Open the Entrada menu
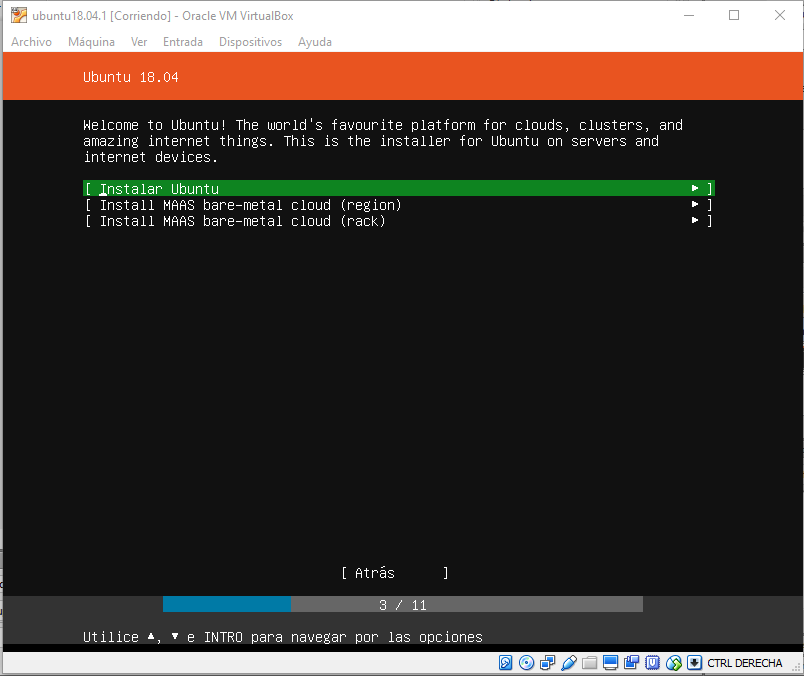The height and width of the screenshot is (676, 804). tap(183, 42)
